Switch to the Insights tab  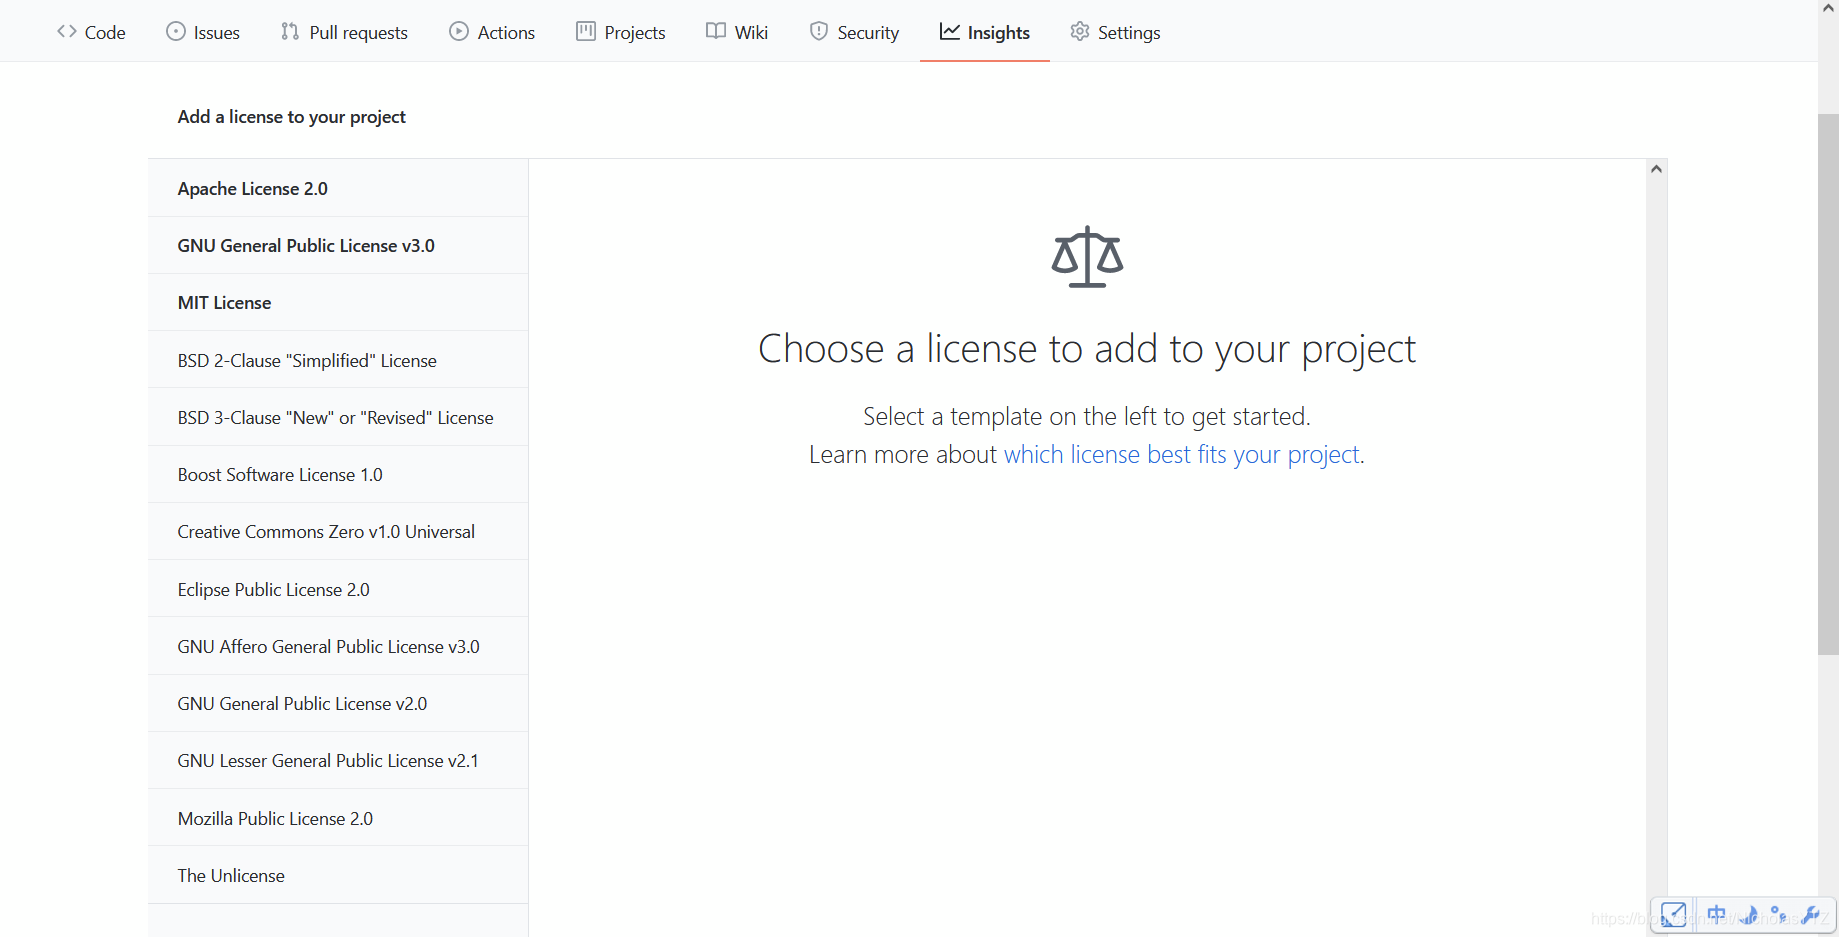tap(985, 31)
